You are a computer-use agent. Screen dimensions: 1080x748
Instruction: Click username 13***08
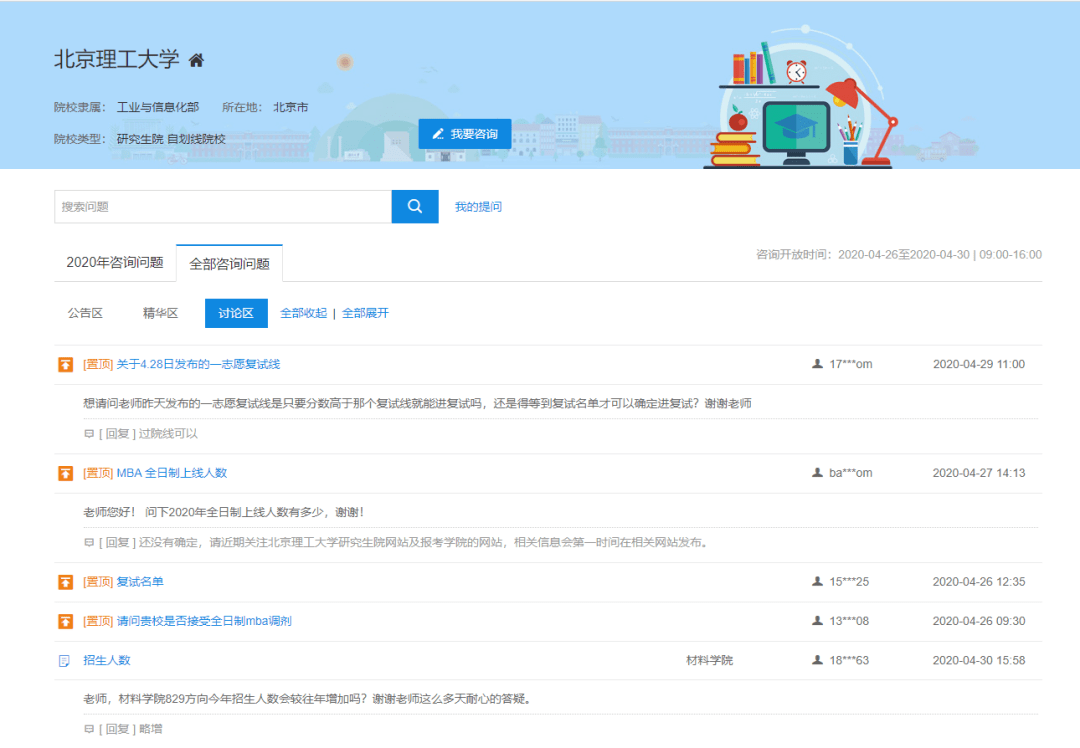pyautogui.click(x=849, y=621)
